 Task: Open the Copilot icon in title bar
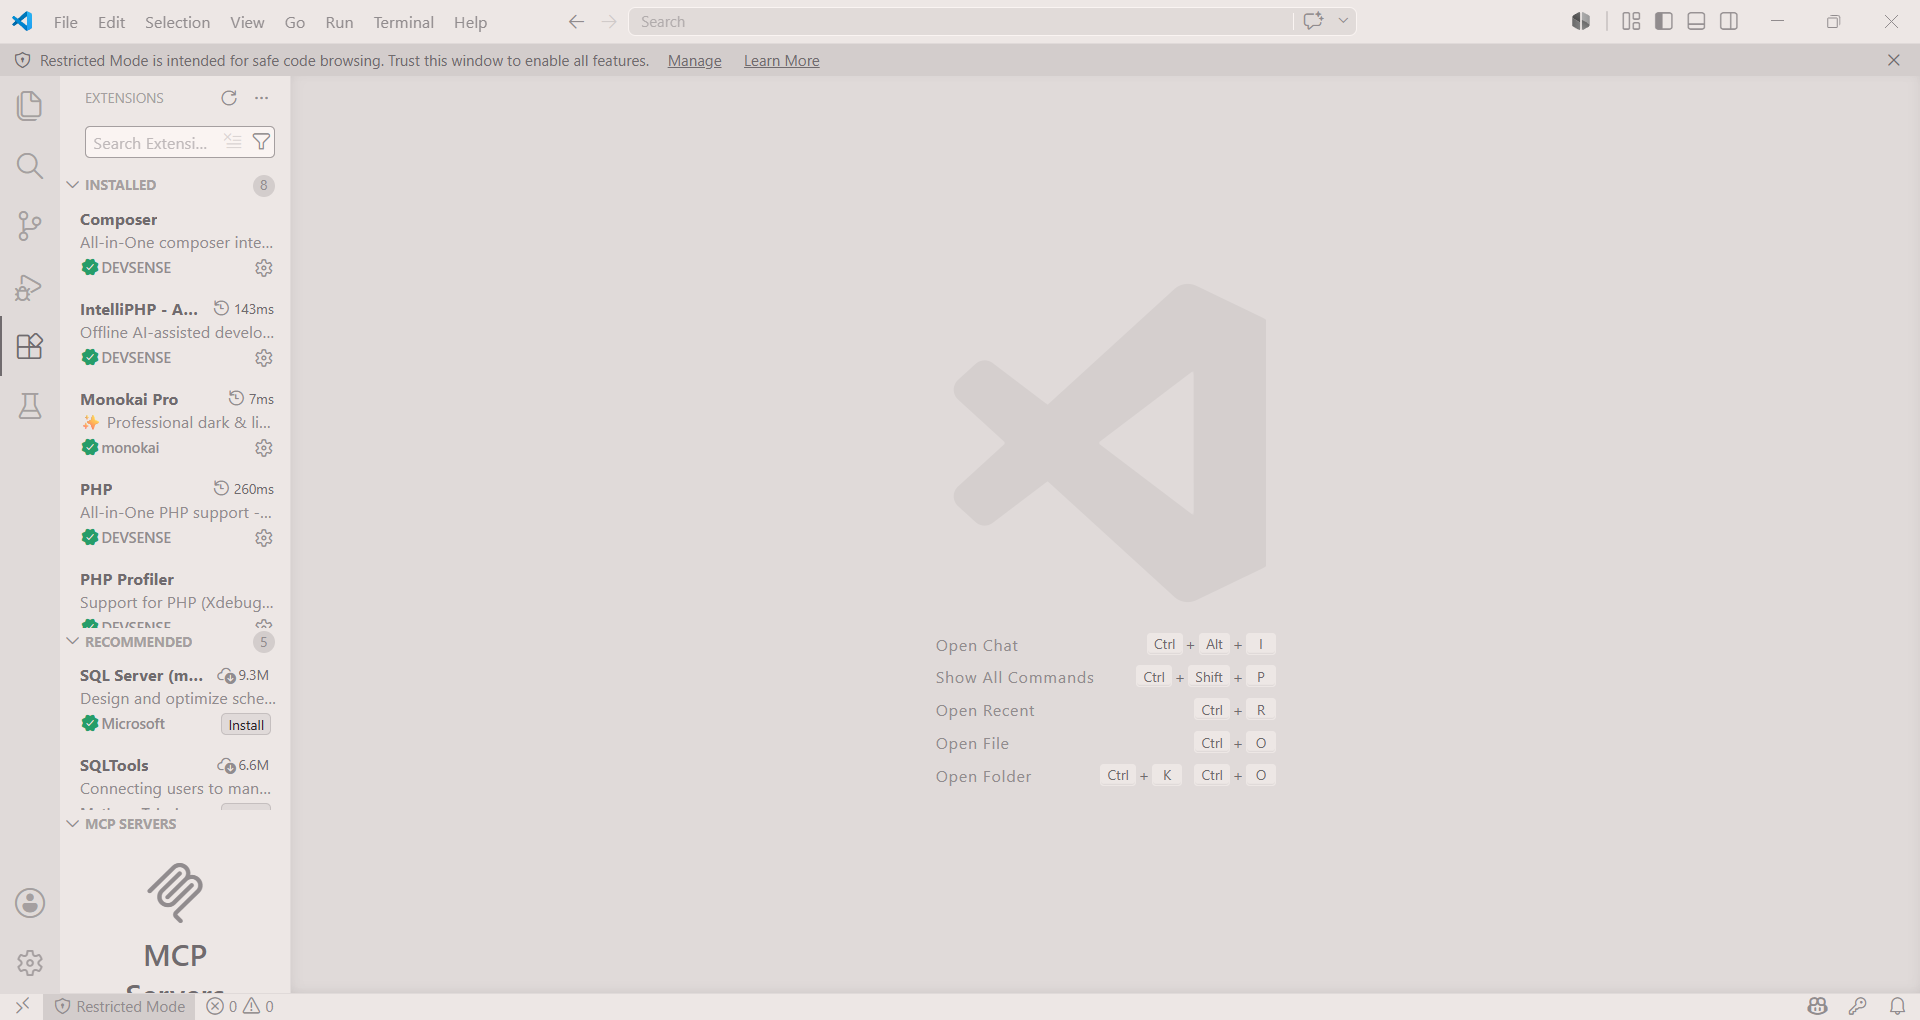pyautogui.click(x=1581, y=21)
